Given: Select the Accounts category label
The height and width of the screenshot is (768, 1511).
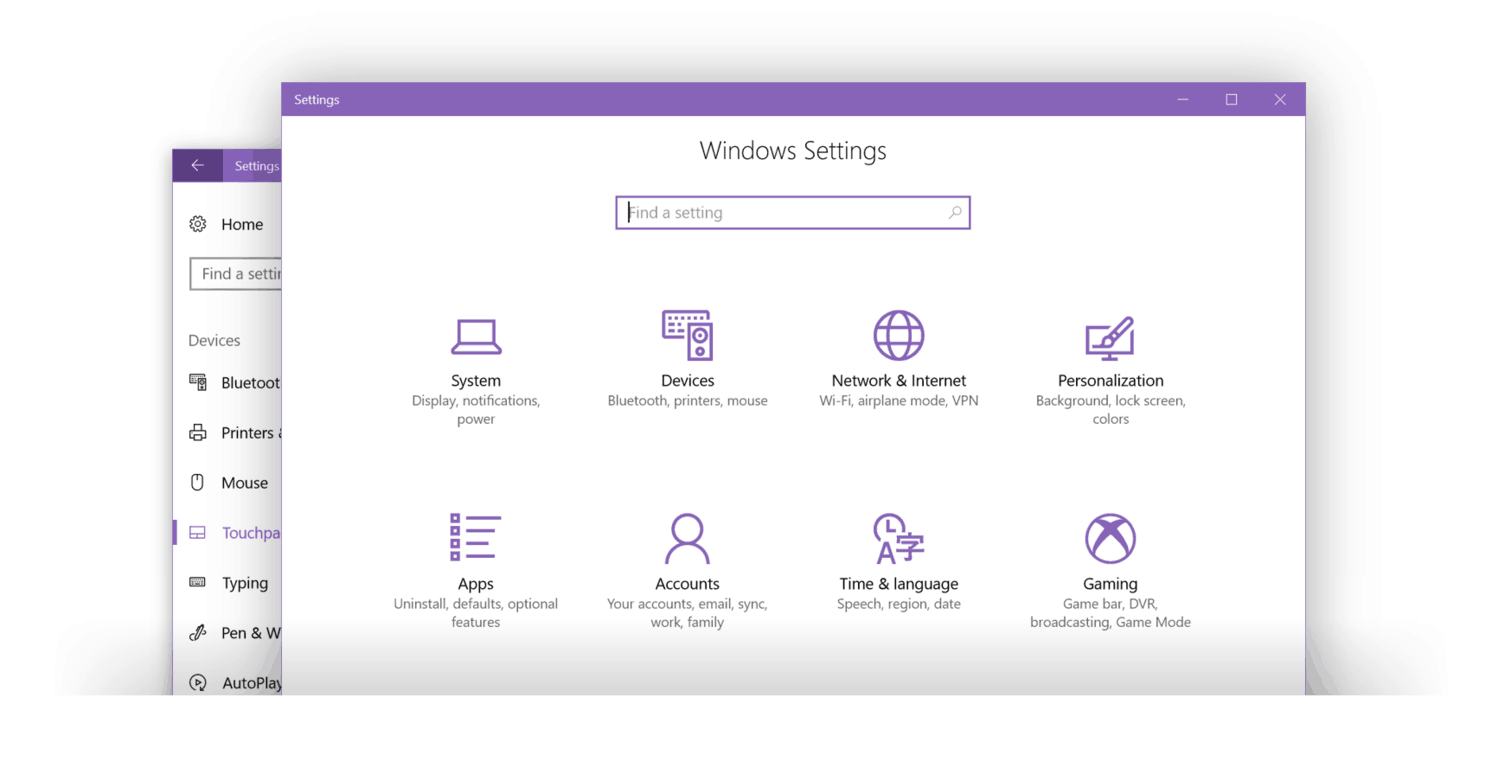Looking at the screenshot, I should (687, 584).
